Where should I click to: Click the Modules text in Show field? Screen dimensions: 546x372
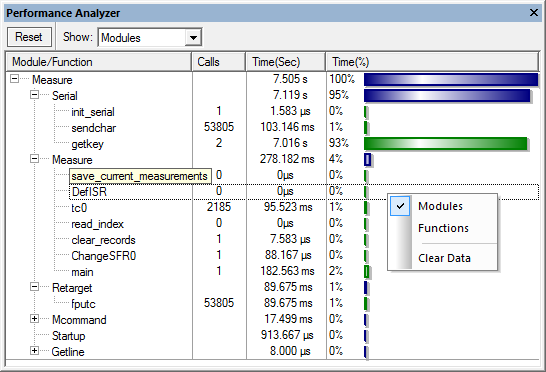121,38
